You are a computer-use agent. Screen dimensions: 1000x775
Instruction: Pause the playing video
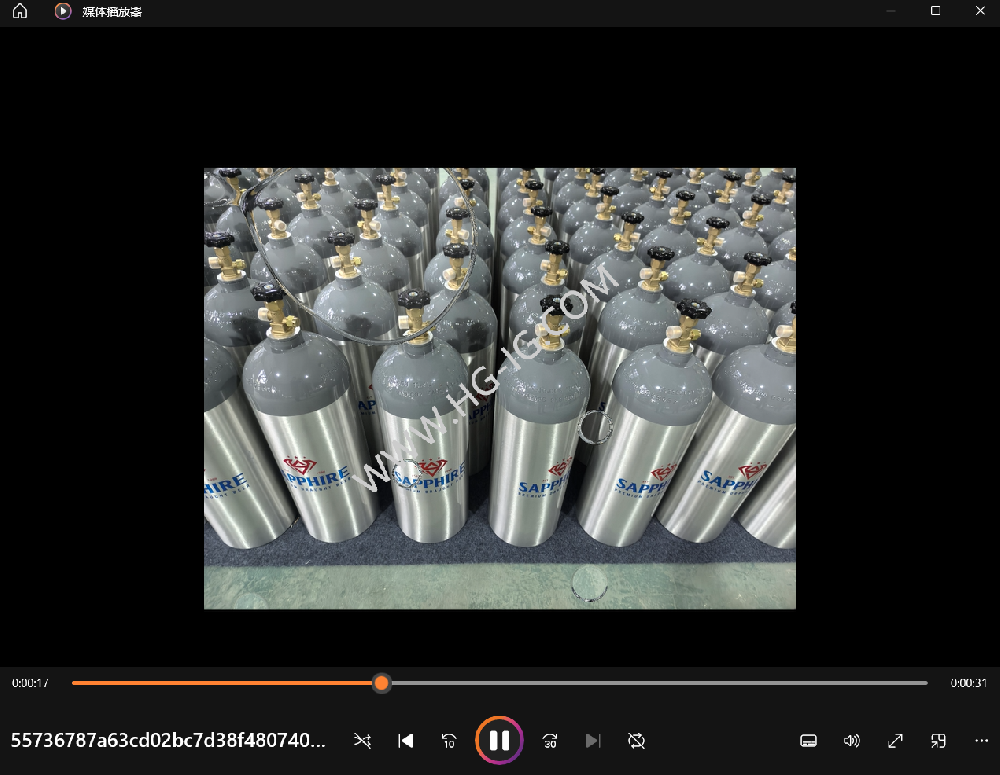[x=499, y=741]
